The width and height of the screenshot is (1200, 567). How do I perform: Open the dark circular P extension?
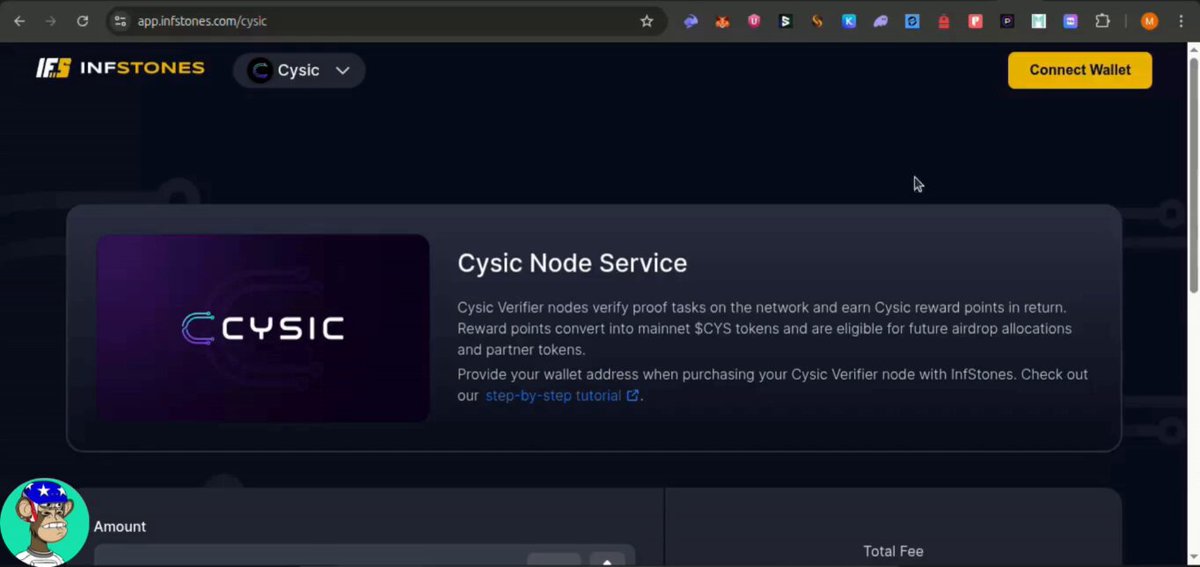click(x=1007, y=21)
